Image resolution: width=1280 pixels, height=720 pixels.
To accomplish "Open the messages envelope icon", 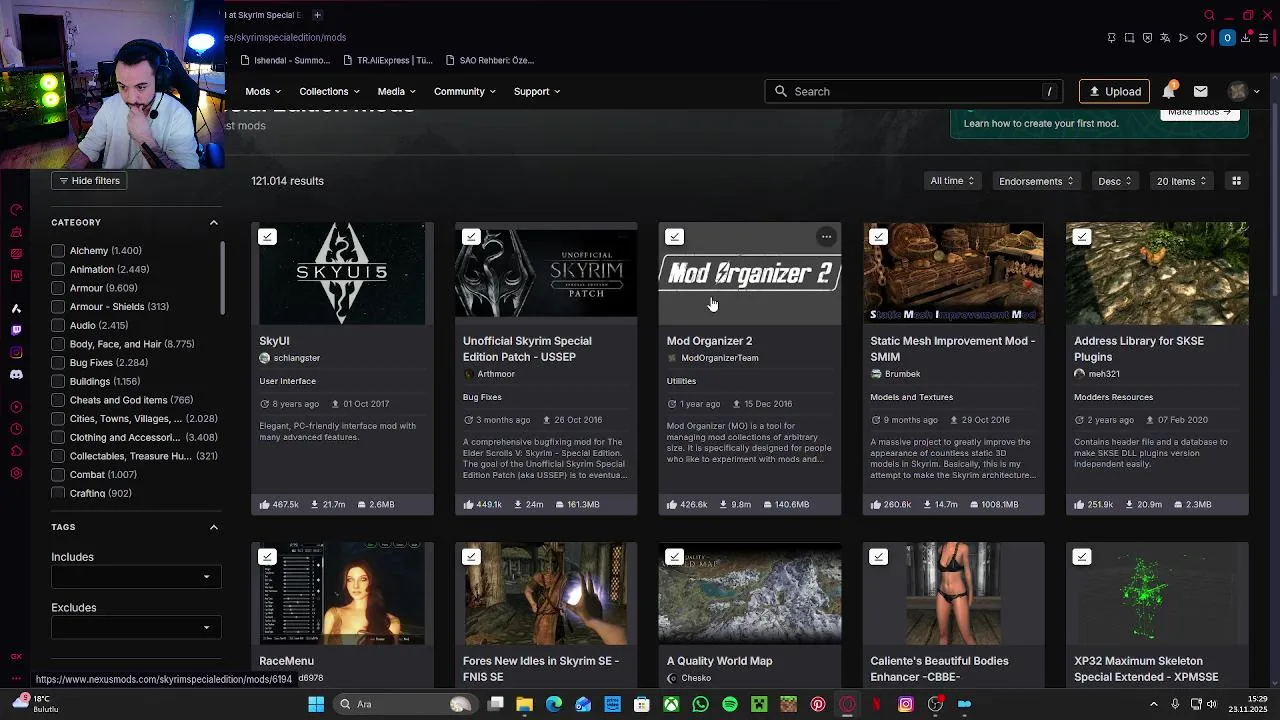I will click(1201, 91).
